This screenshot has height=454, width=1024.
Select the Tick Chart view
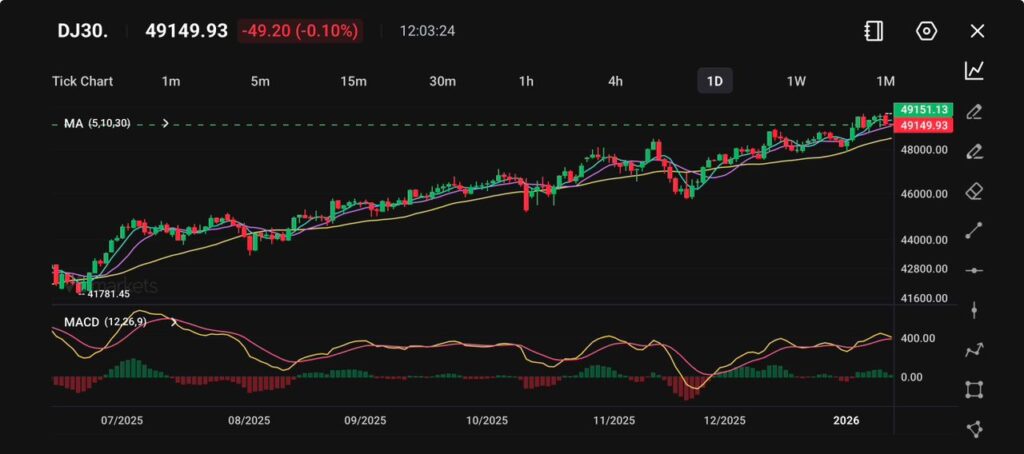click(82, 81)
